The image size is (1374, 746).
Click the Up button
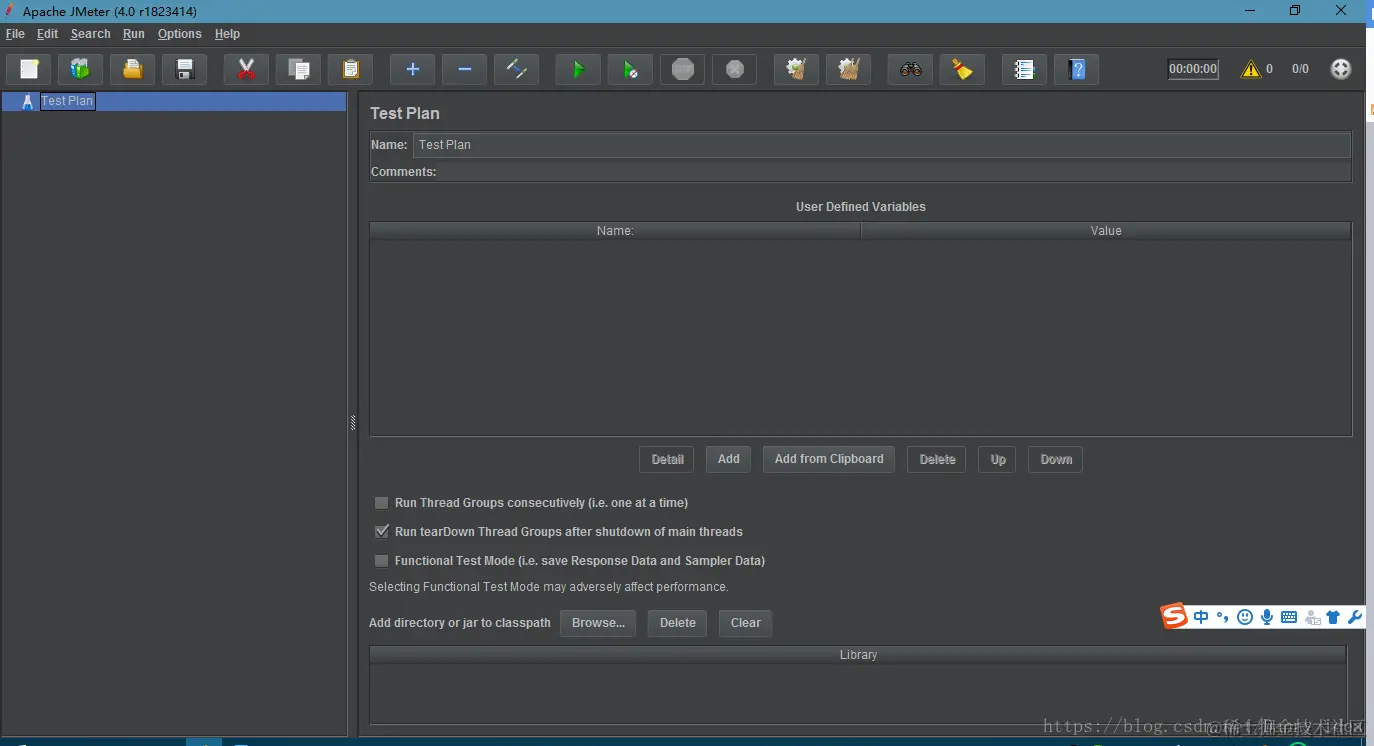(998, 459)
